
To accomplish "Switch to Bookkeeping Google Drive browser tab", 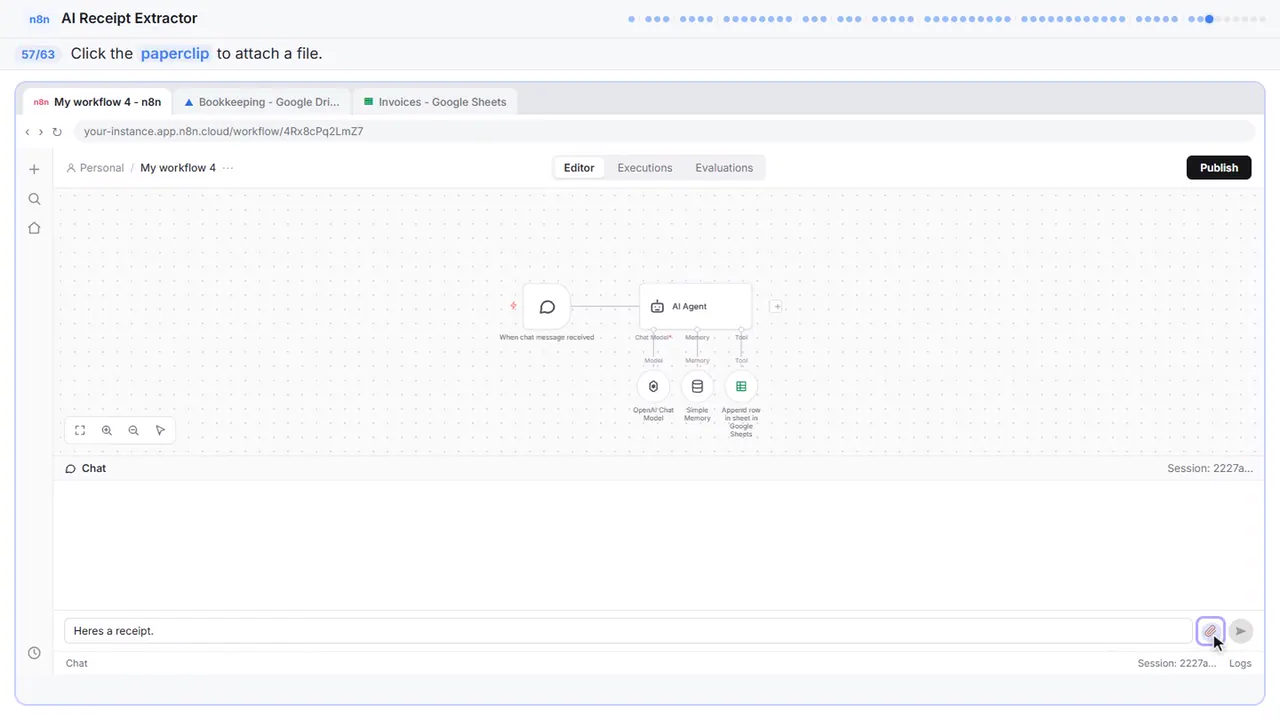I will [x=262, y=102].
